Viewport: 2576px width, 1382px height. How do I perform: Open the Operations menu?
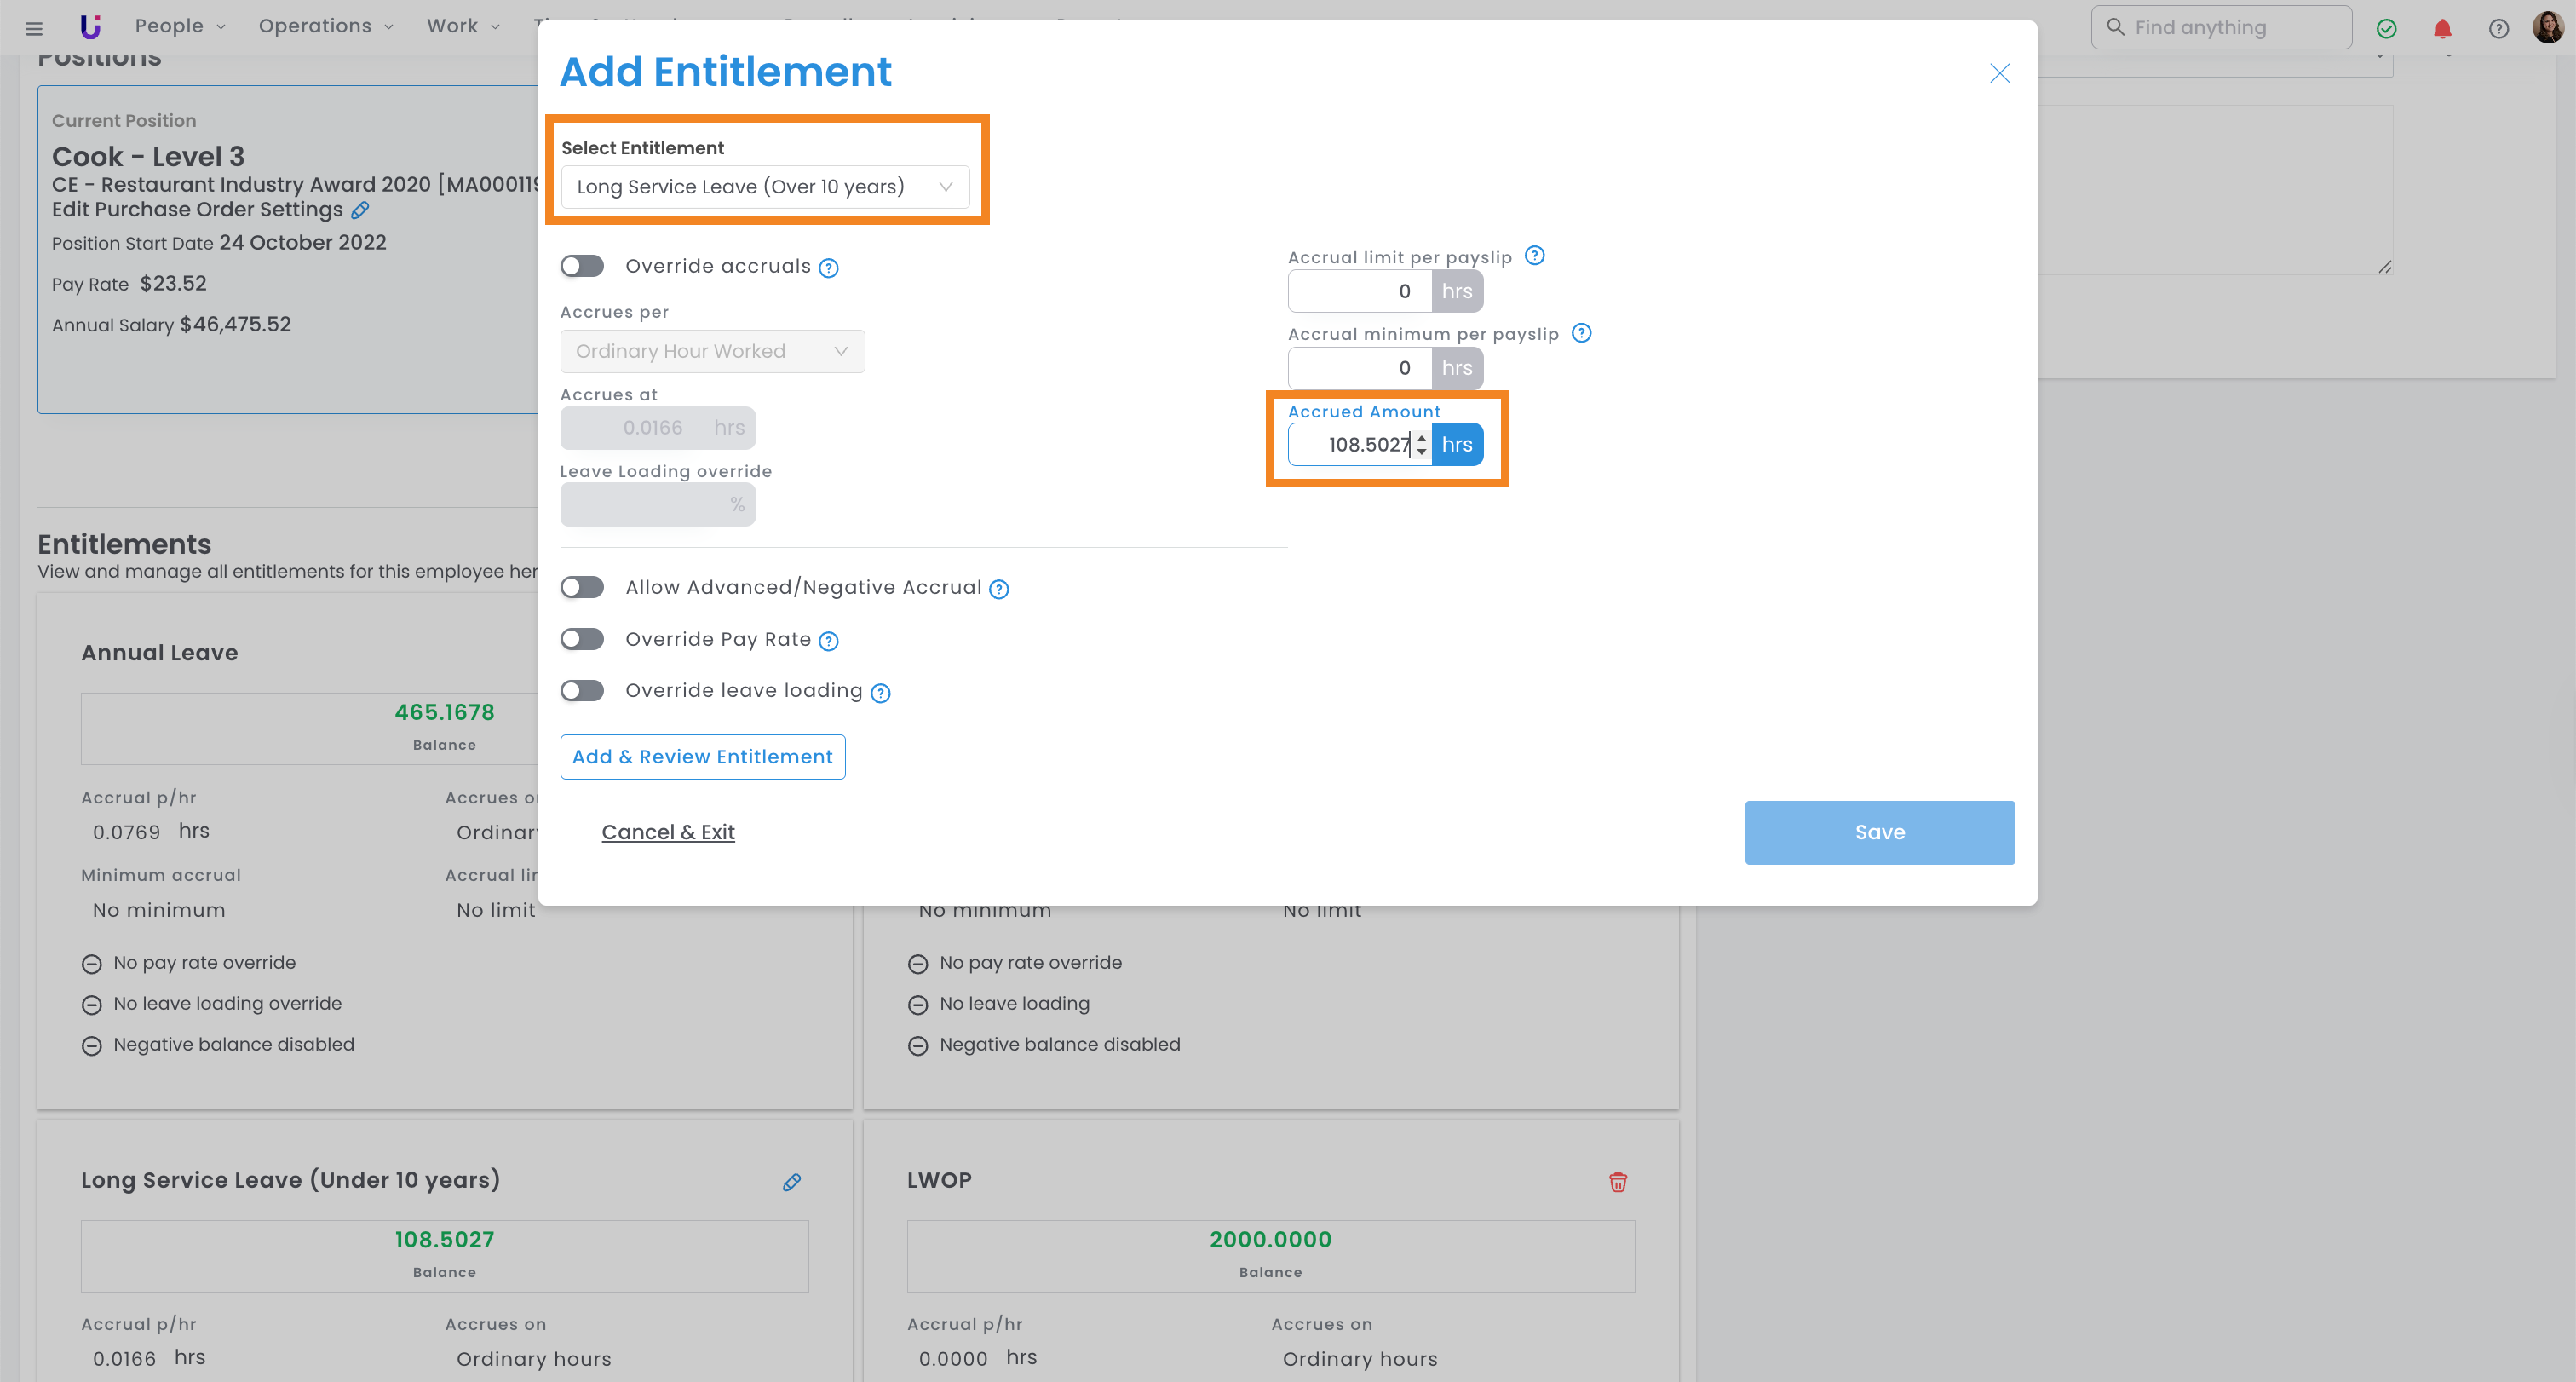coord(326,26)
